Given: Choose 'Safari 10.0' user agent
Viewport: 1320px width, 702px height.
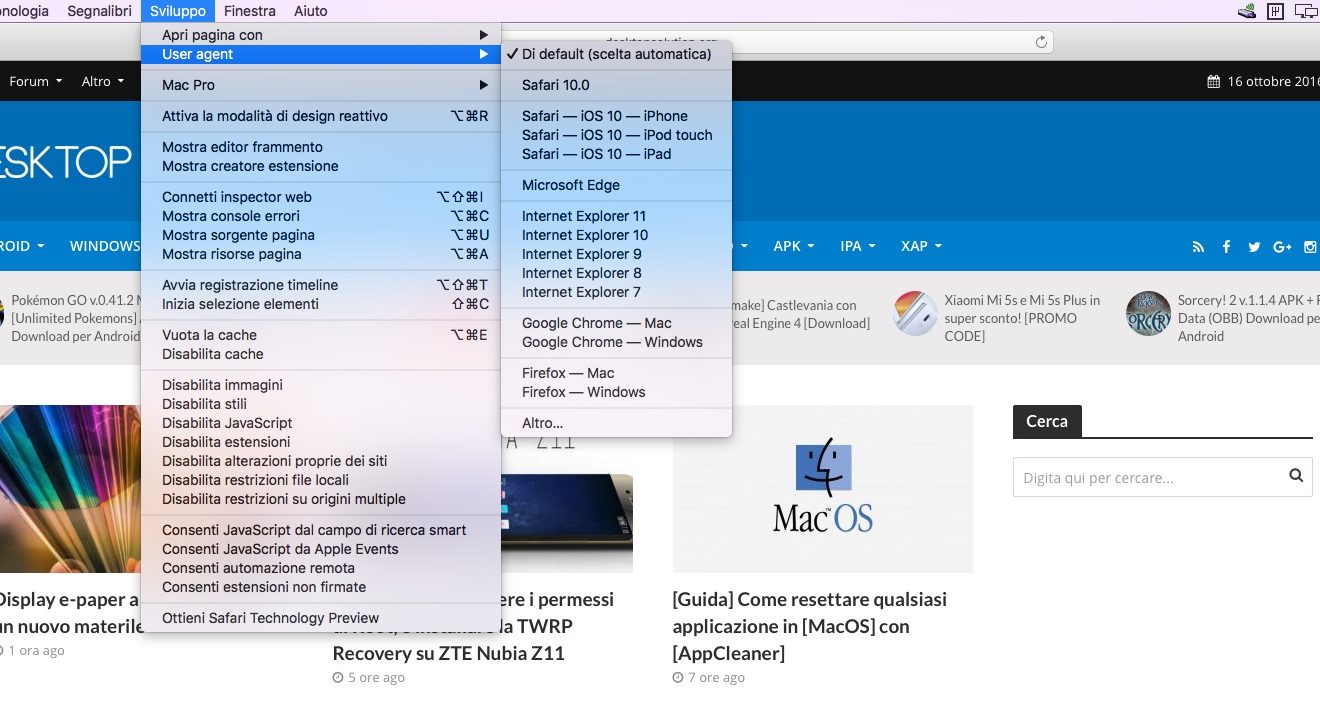Looking at the screenshot, I should [x=616, y=85].
